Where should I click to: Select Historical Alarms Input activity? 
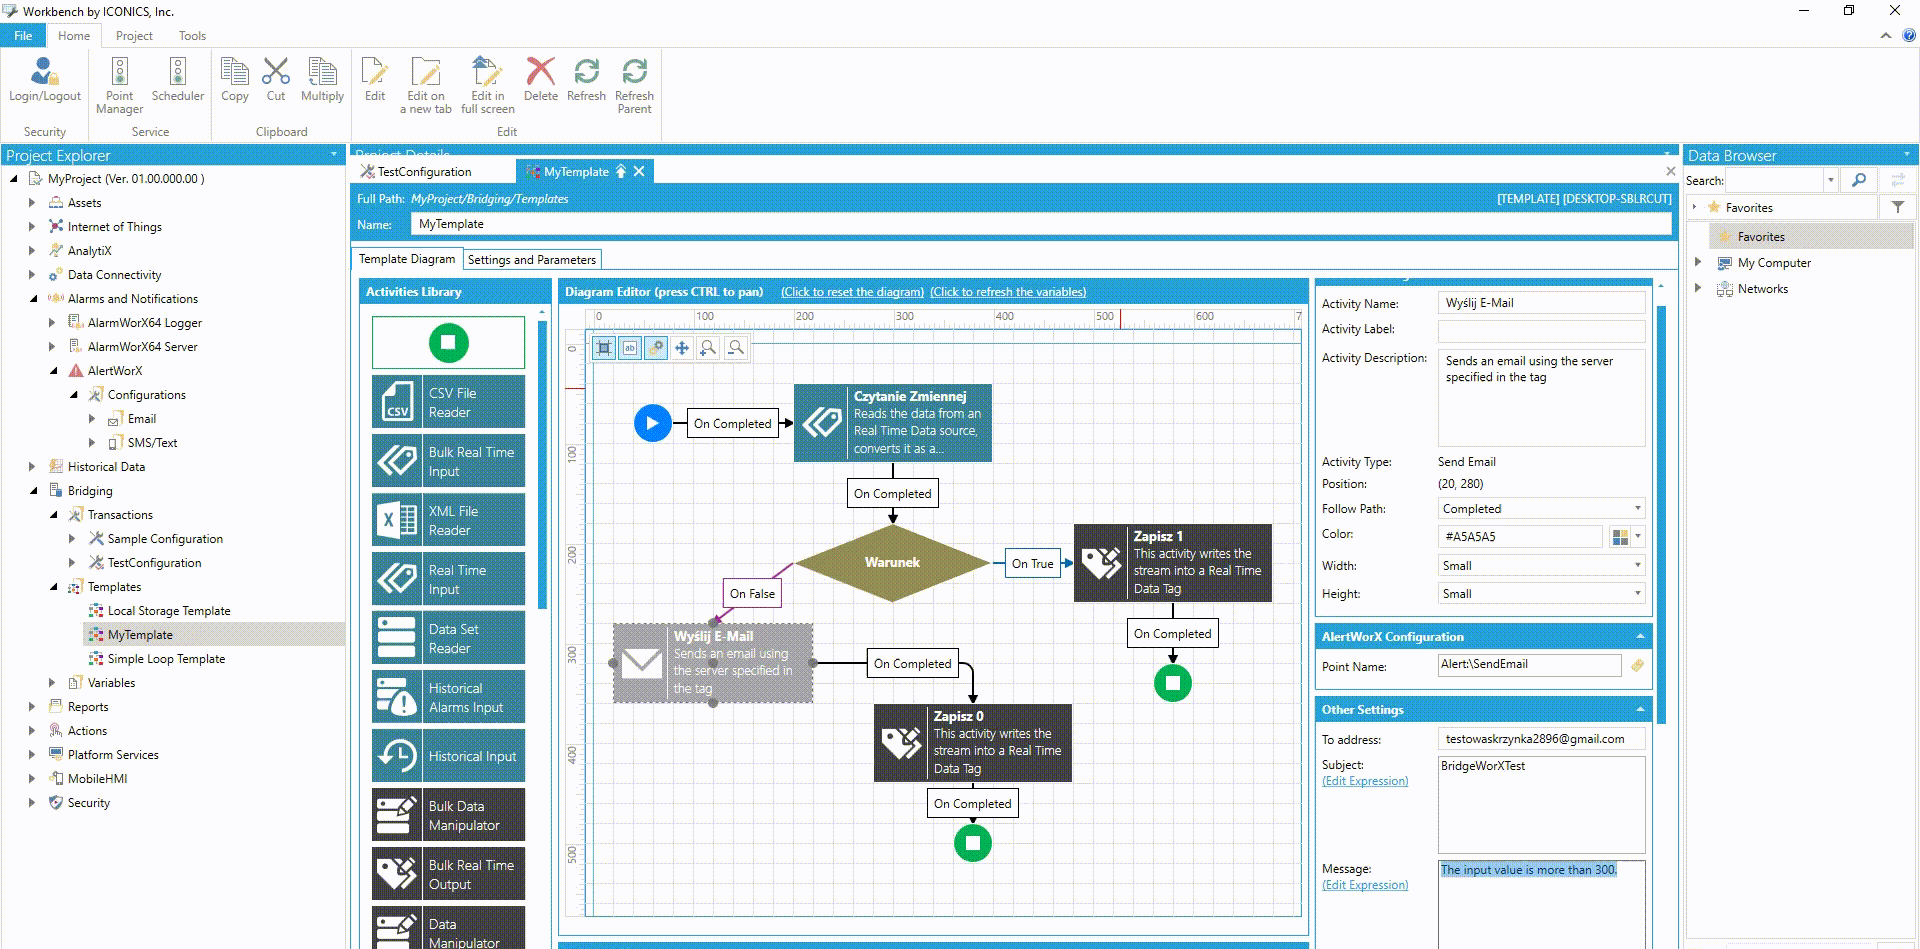(x=448, y=697)
